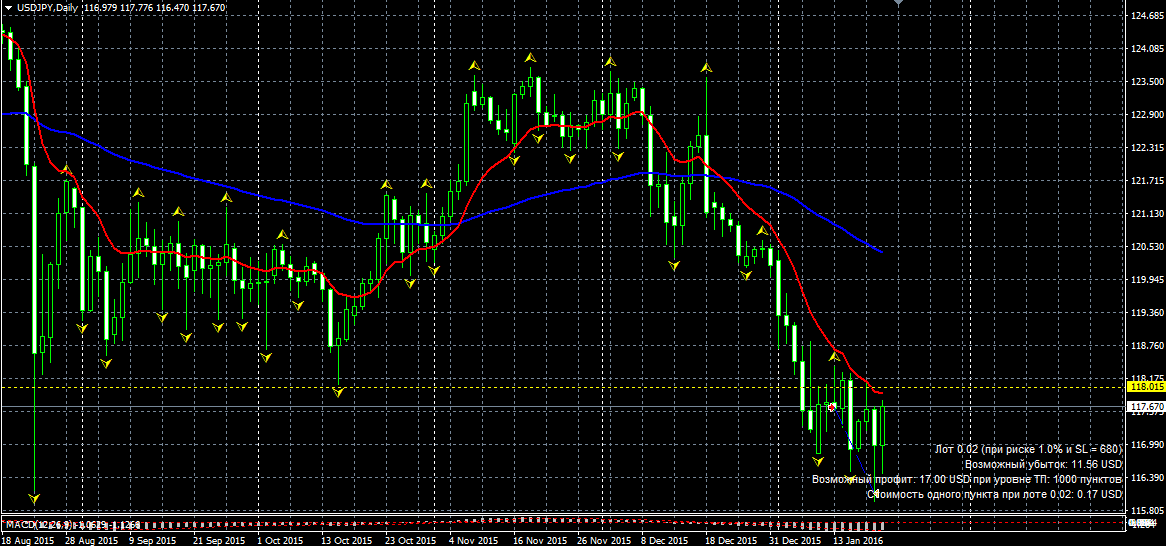Click the gray chart shift marker on the top edge
This screenshot has height=546, width=1166.
pyautogui.click(x=898, y=3)
